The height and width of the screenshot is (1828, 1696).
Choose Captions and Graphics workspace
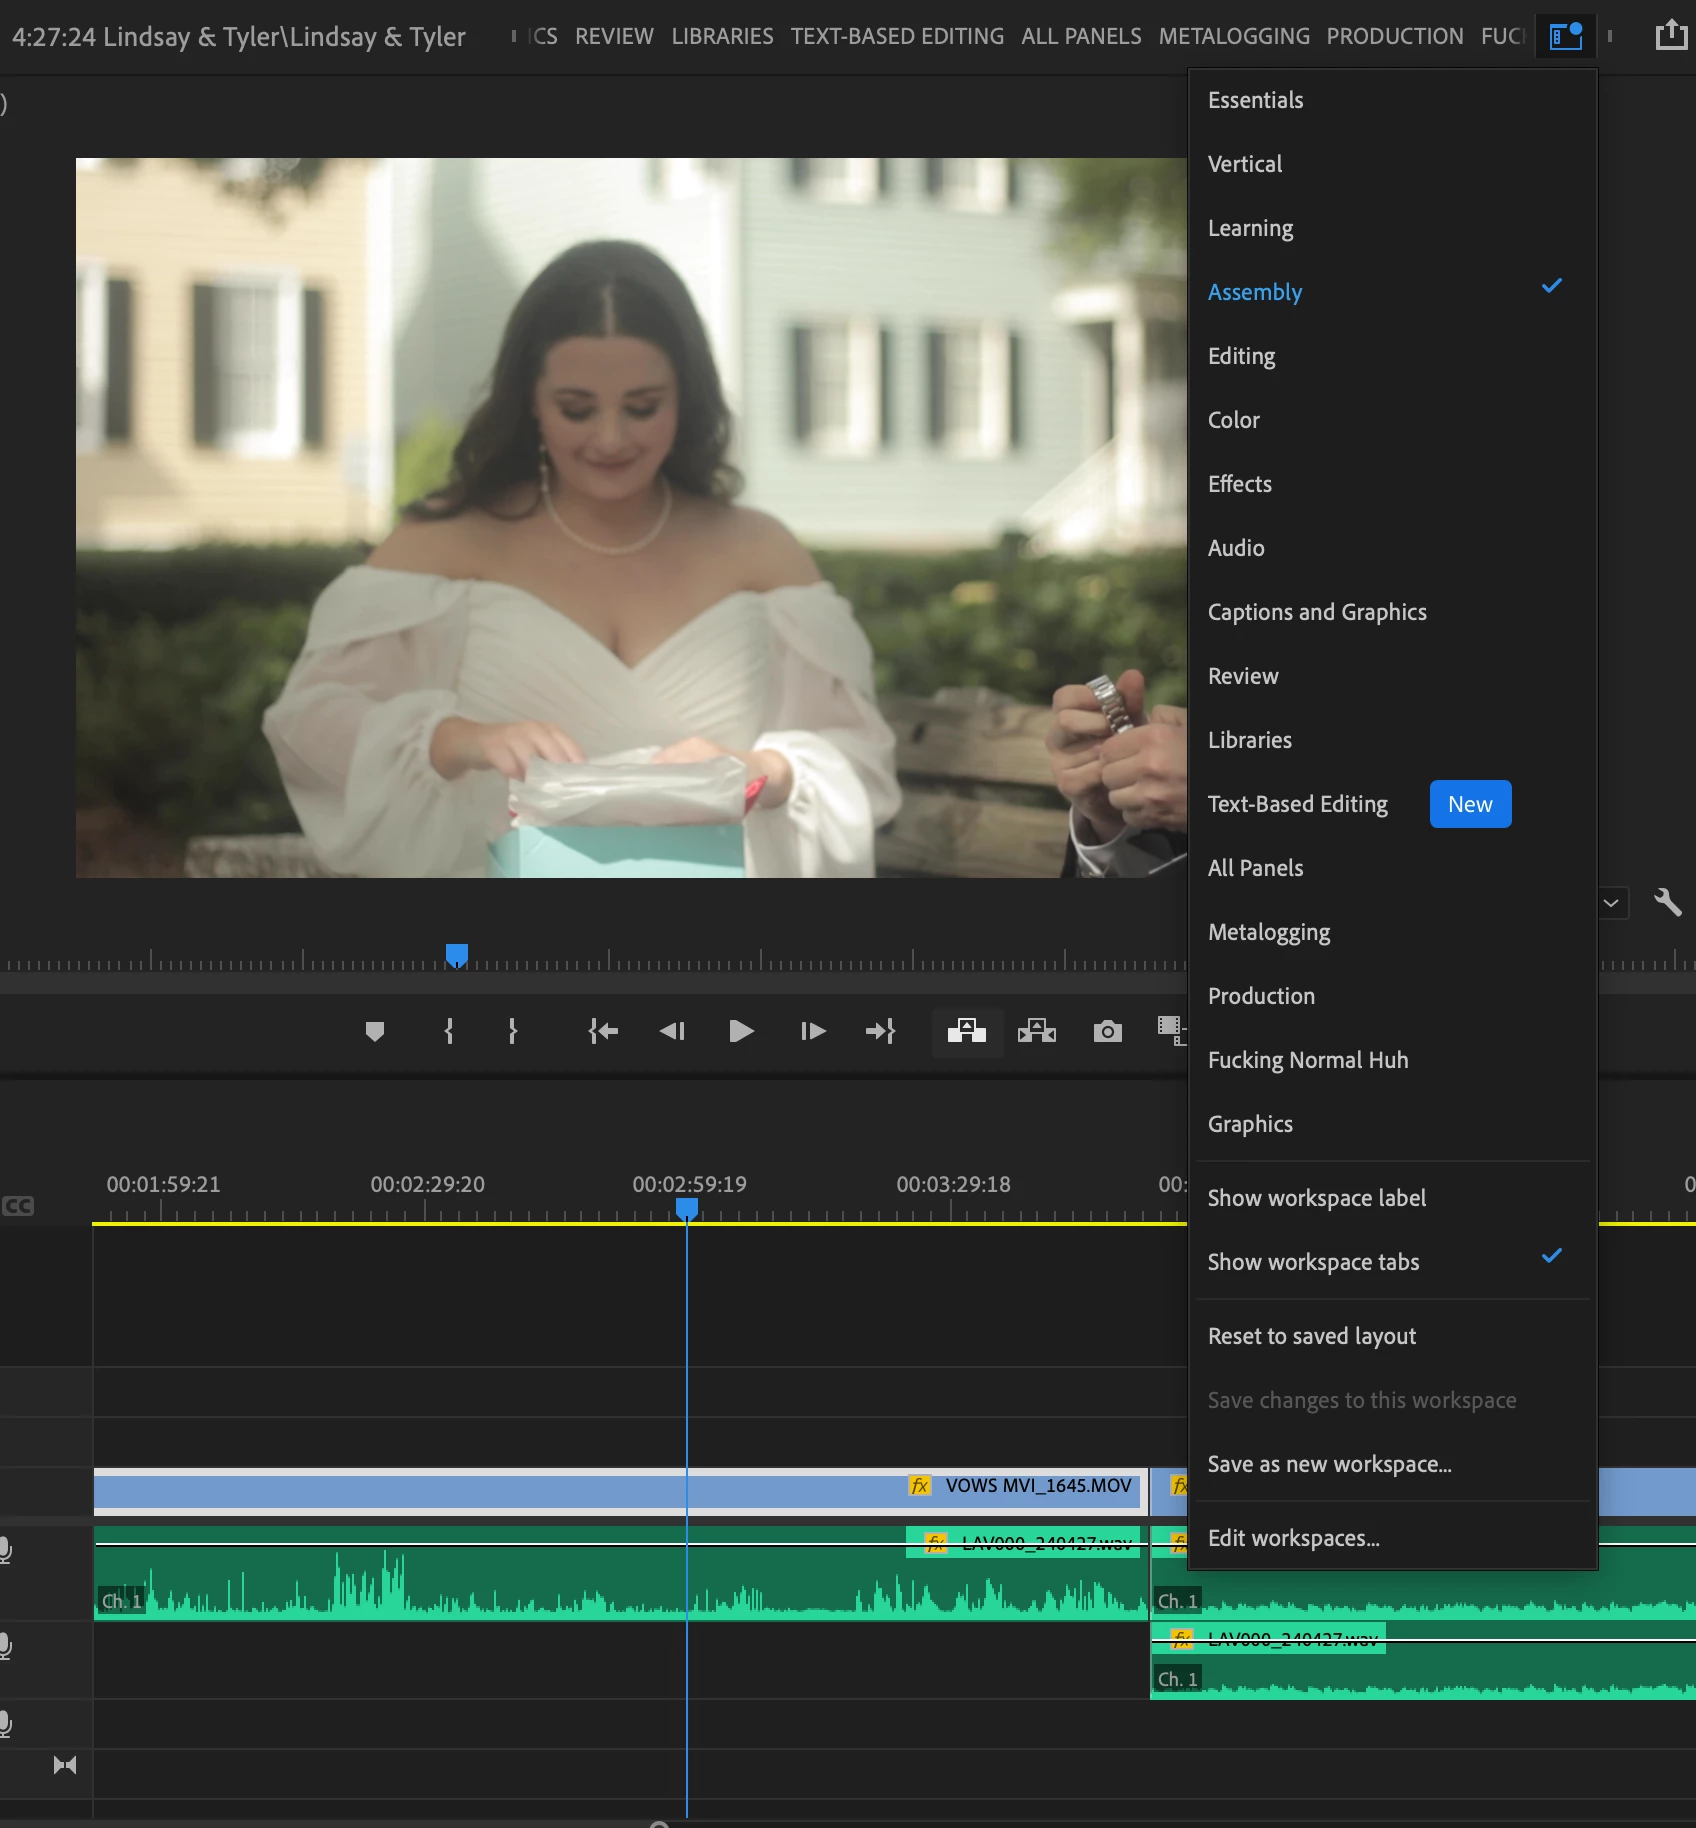1392,612
